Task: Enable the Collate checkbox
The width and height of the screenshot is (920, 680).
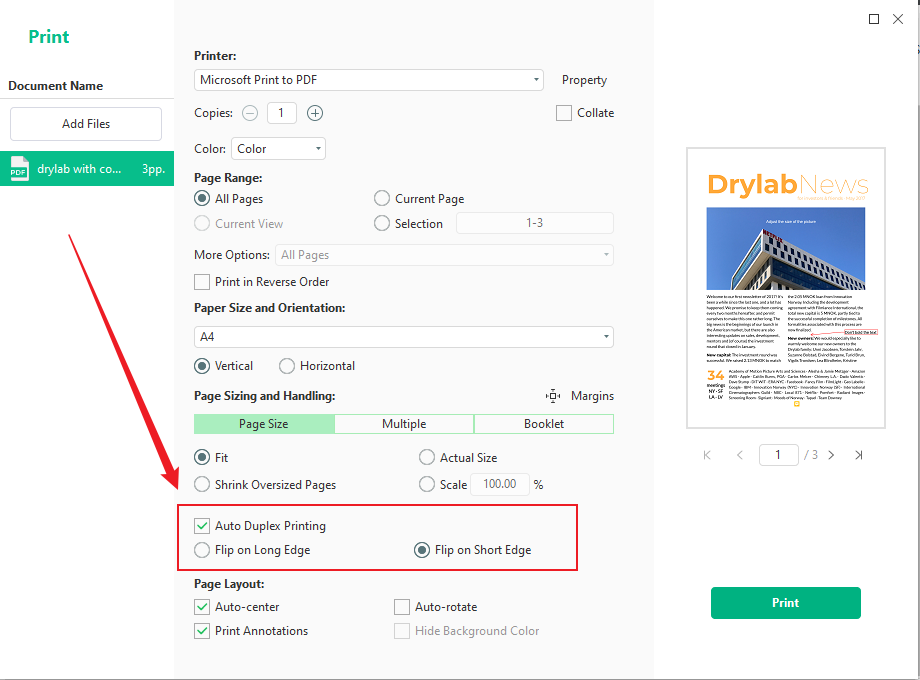Action: point(563,113)
